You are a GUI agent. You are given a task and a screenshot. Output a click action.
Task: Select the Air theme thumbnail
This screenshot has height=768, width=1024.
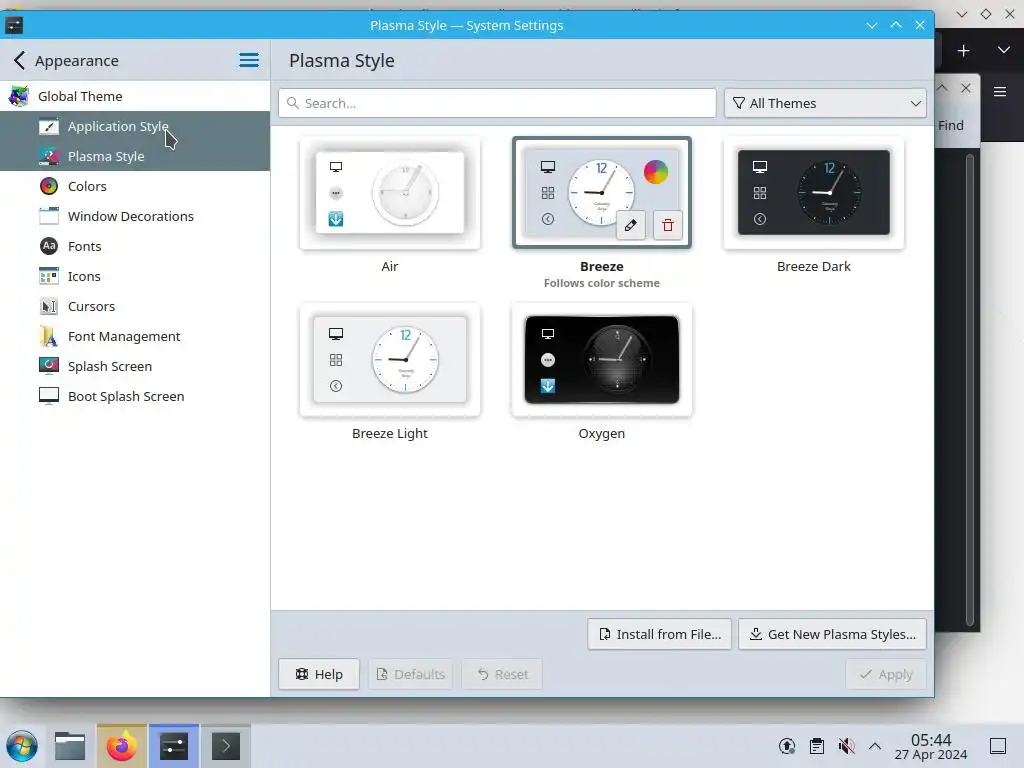click(390, 193)
